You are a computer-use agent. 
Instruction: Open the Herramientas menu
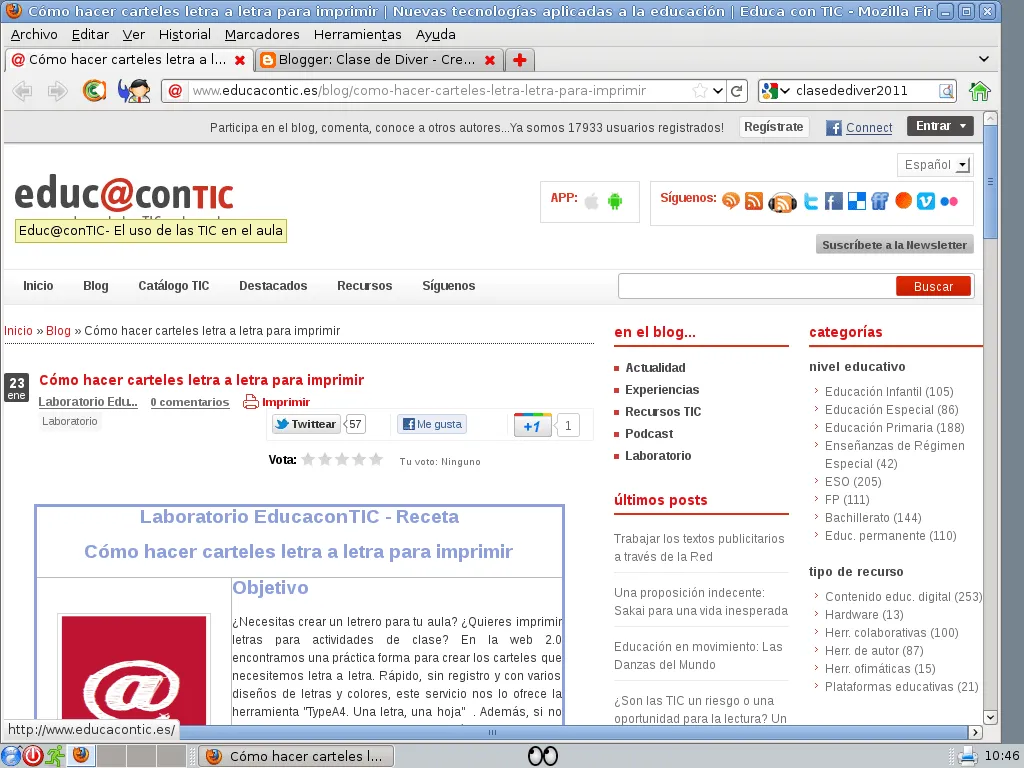358,35
